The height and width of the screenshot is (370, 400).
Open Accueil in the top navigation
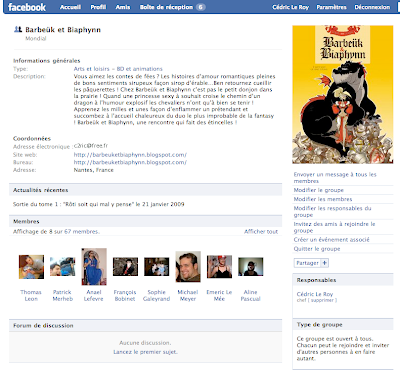pyautogui.click(x=70, y=7)
